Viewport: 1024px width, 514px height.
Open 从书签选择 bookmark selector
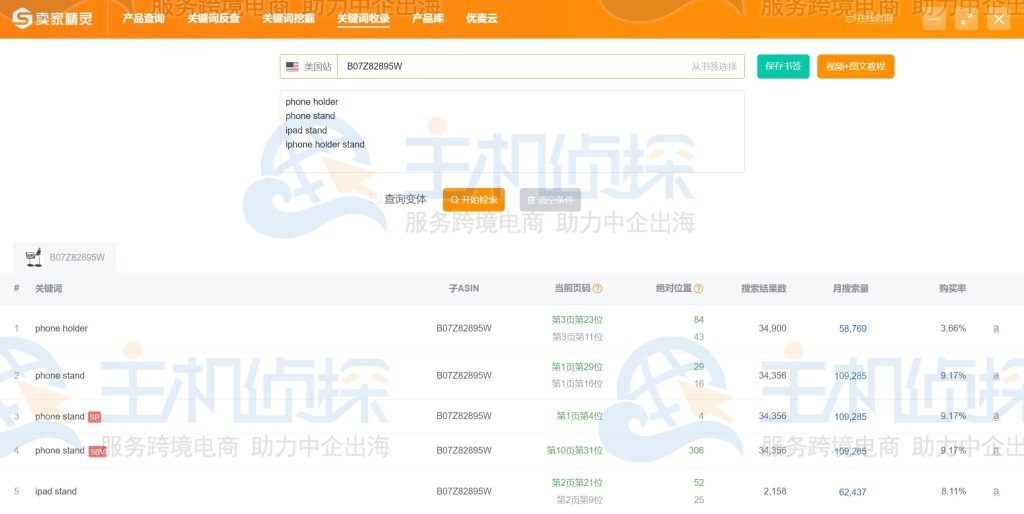pos(714,67)
